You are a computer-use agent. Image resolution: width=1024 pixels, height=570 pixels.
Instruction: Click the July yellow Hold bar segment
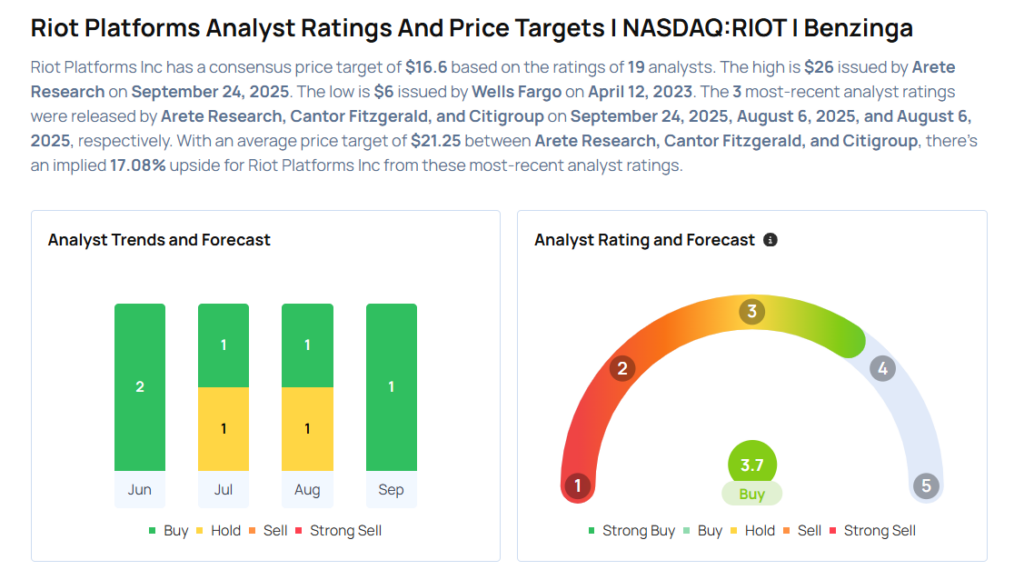224,428
